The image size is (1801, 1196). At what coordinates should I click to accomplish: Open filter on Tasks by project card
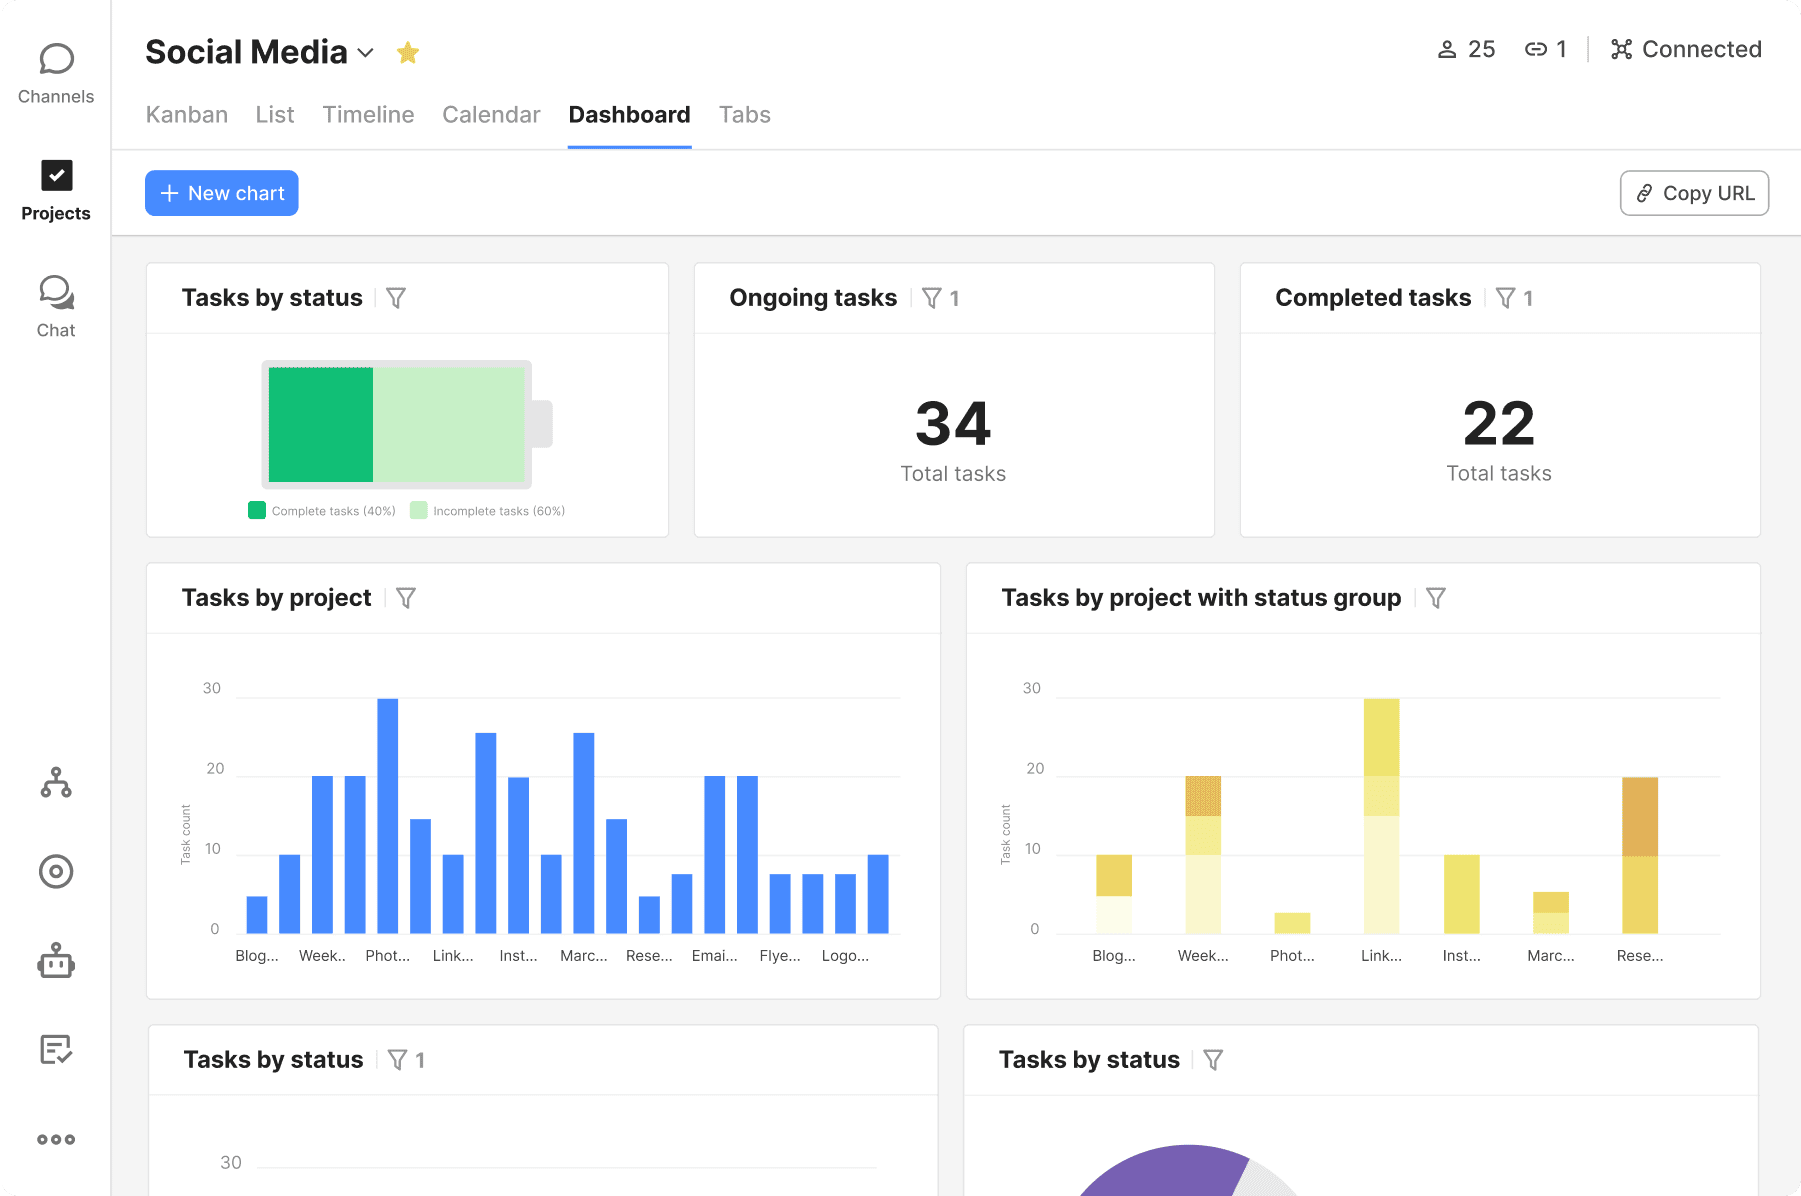pos(406,598)
